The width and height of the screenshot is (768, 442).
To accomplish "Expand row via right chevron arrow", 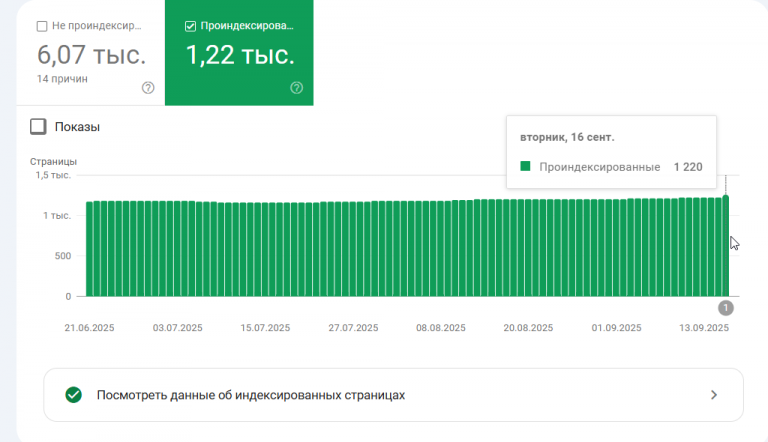I will pyautogui.click(x=714, y=395).
